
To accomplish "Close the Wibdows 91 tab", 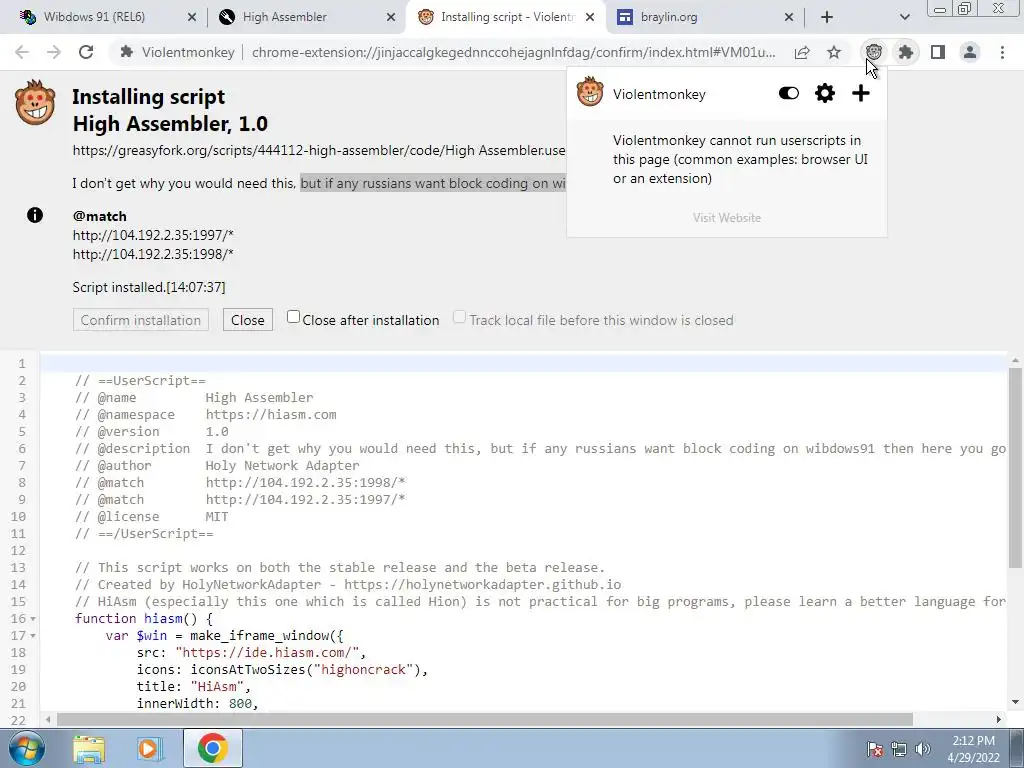I will click(192, 18).
